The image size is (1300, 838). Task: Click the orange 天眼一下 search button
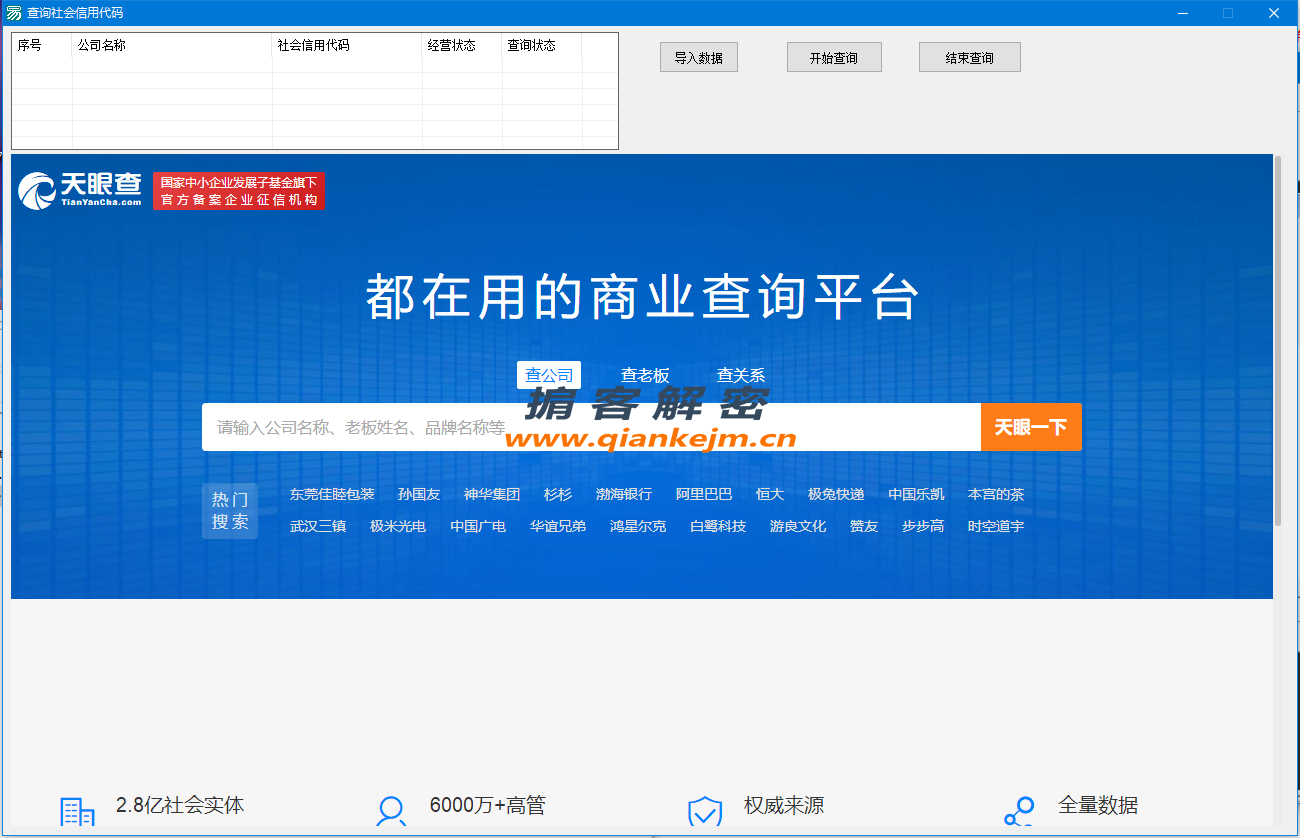1031,427
